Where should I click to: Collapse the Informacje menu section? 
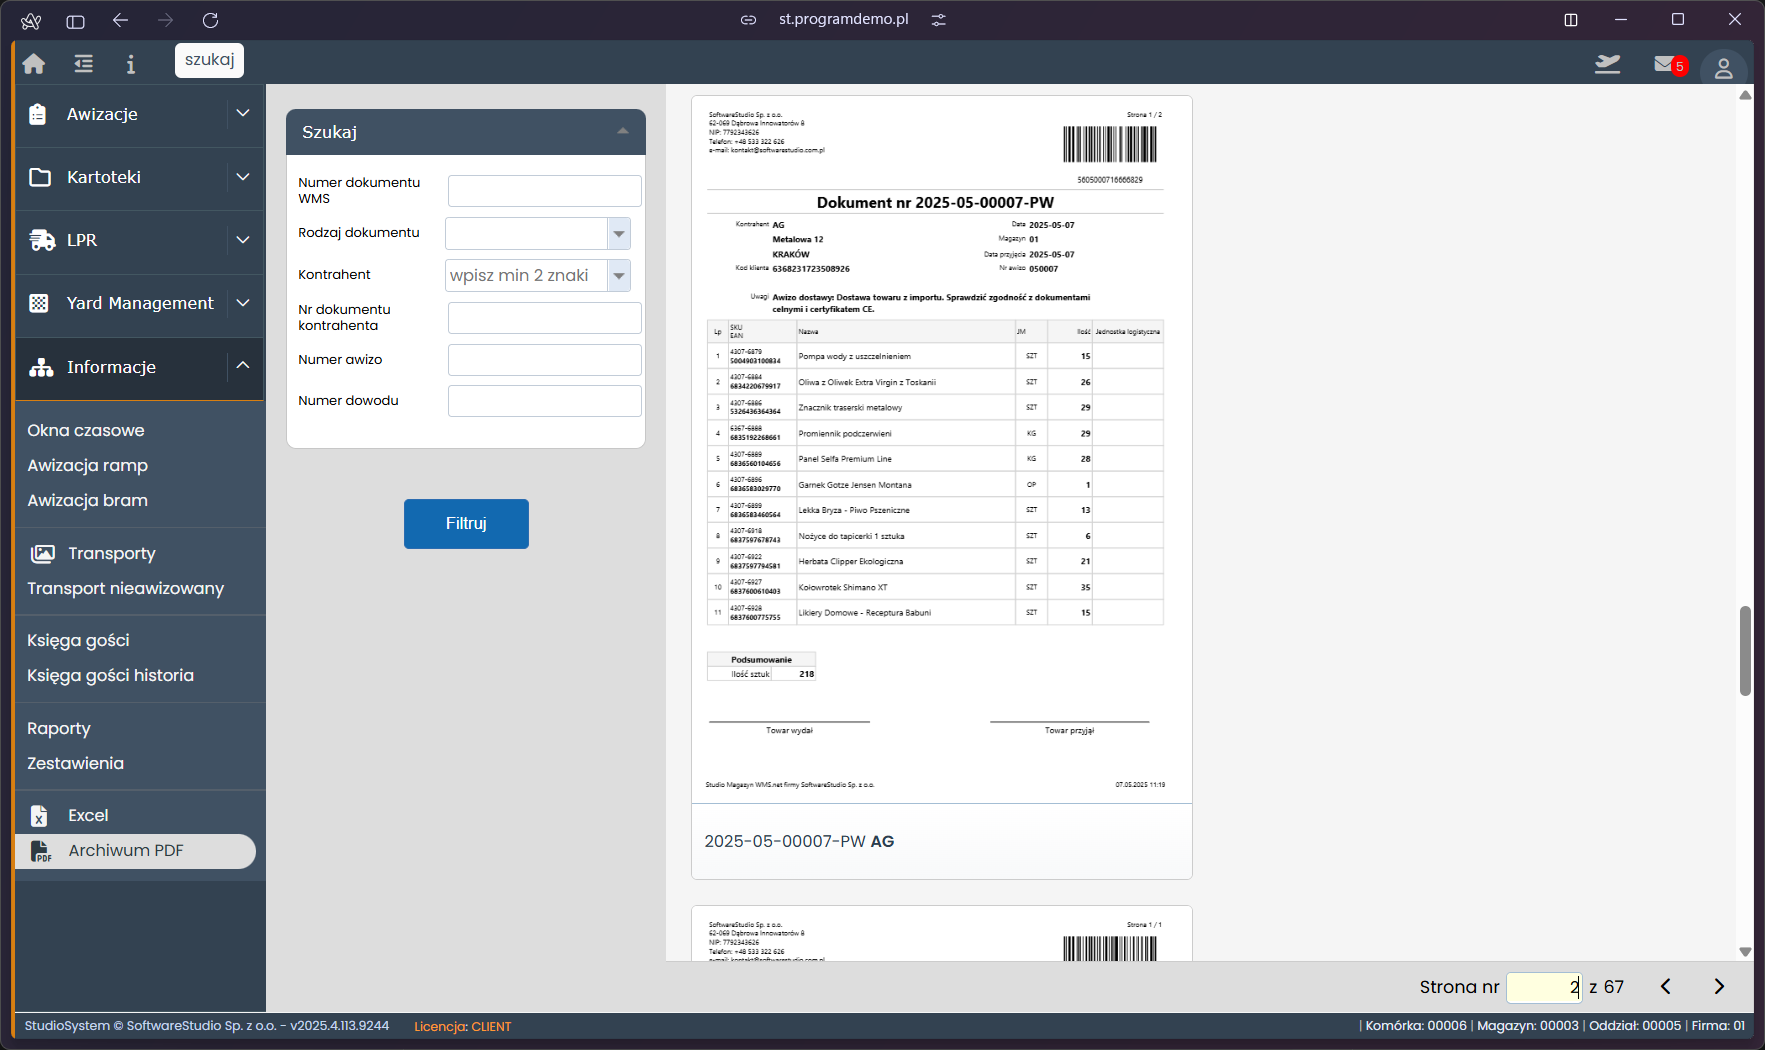[x=242, y=366]
